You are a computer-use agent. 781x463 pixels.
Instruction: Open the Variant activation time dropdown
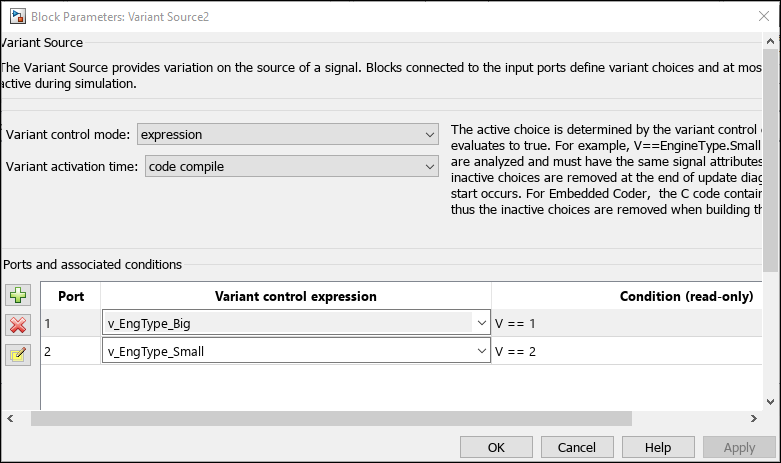click(x=291, y=166)
